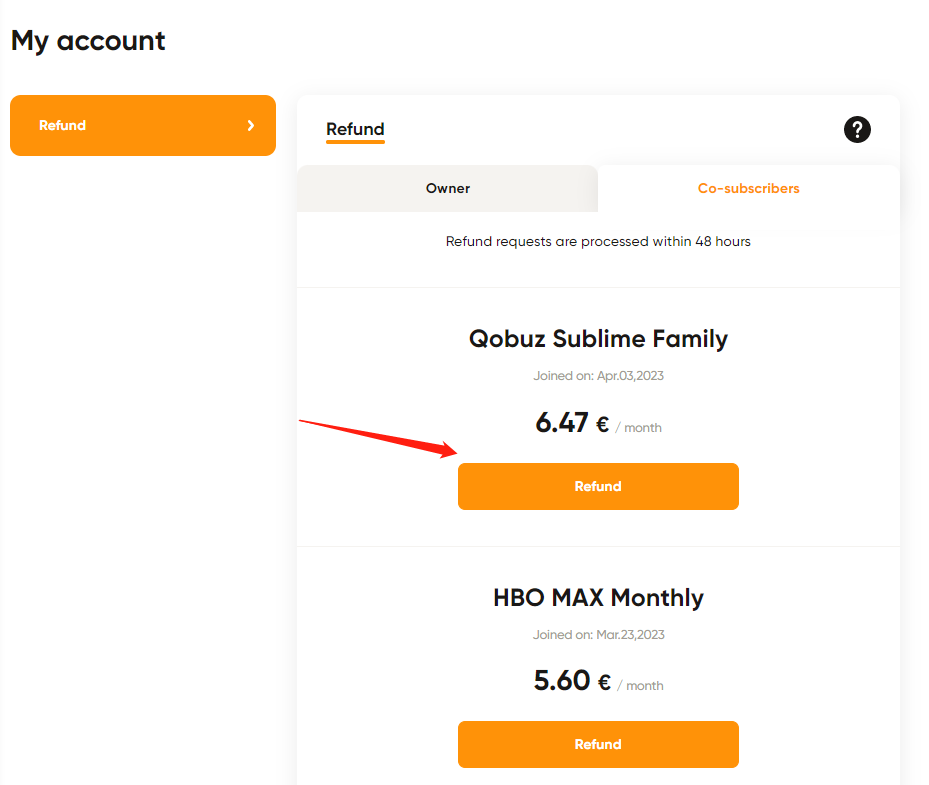The height and width of the screenshot is (785, 929).
Task: Switch to the Owner tab
Action: tap(447, 188)
